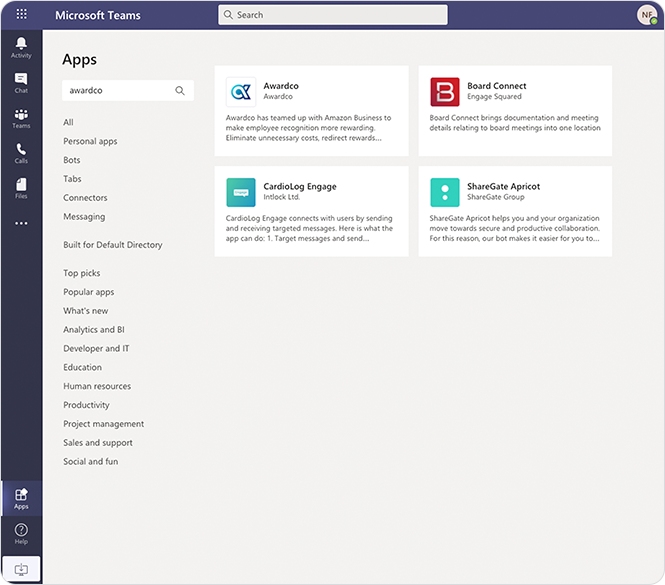This screenshot has width=665, height=585.
Task: Select the ShareGate Apricot app
Action: tap(515, 211)
